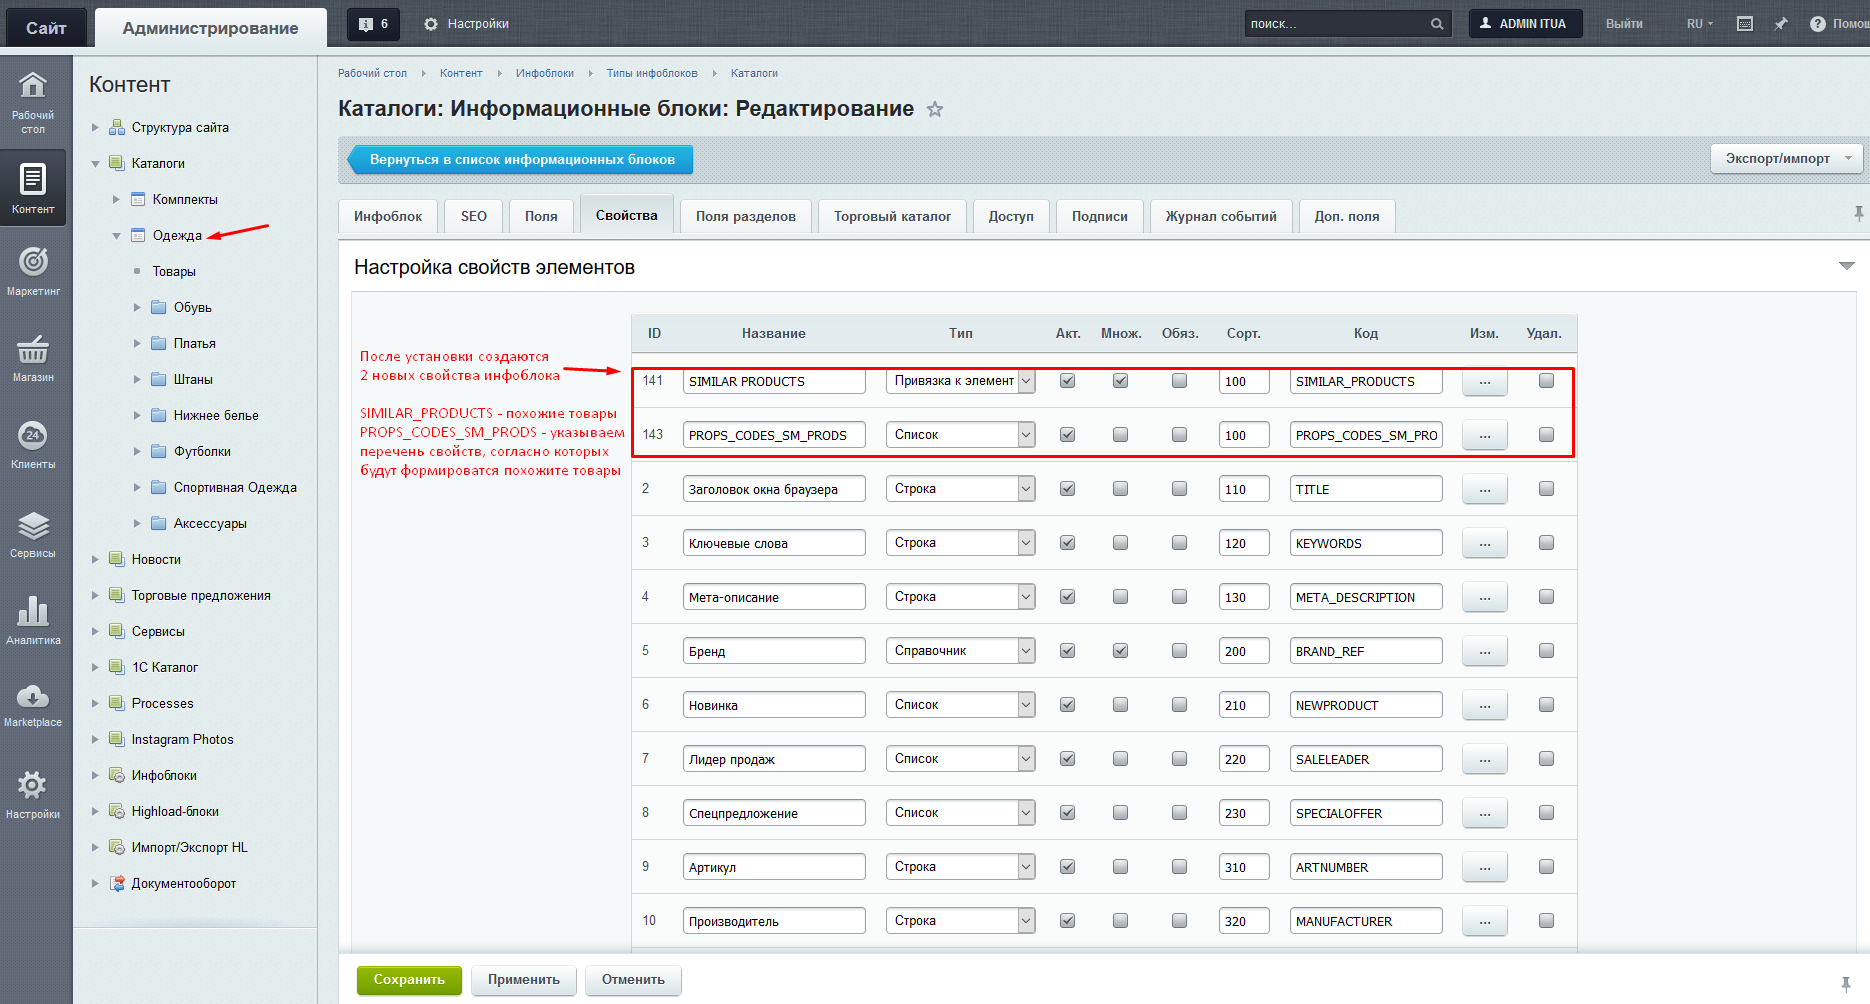Click the sort field for Артикул row

(1243, 867)
